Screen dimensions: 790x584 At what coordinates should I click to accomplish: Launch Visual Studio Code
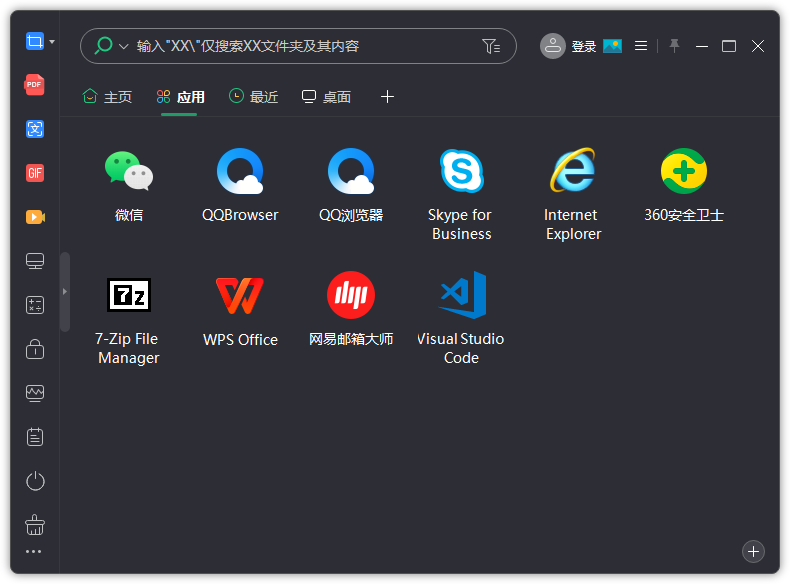[x=462, y=318]
